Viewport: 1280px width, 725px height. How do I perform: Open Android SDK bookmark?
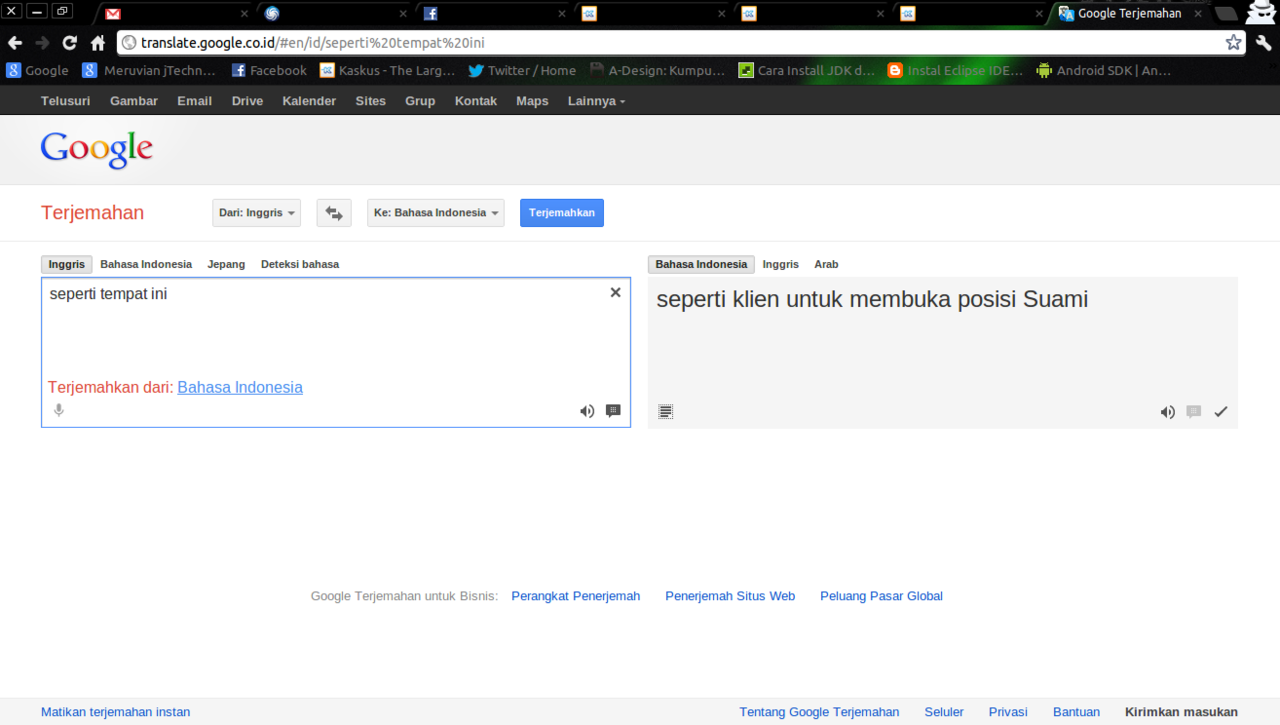pyautogui.click(x=1104, y=70)
